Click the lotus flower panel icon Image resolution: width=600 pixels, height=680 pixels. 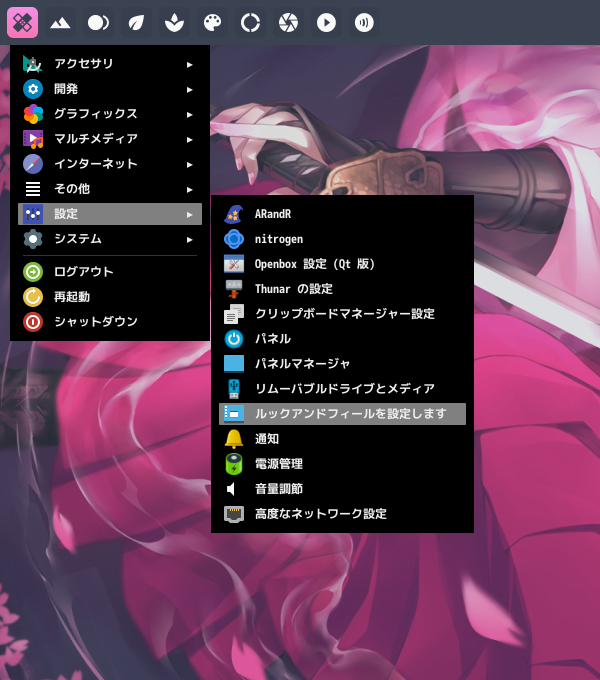pos(174,23)
